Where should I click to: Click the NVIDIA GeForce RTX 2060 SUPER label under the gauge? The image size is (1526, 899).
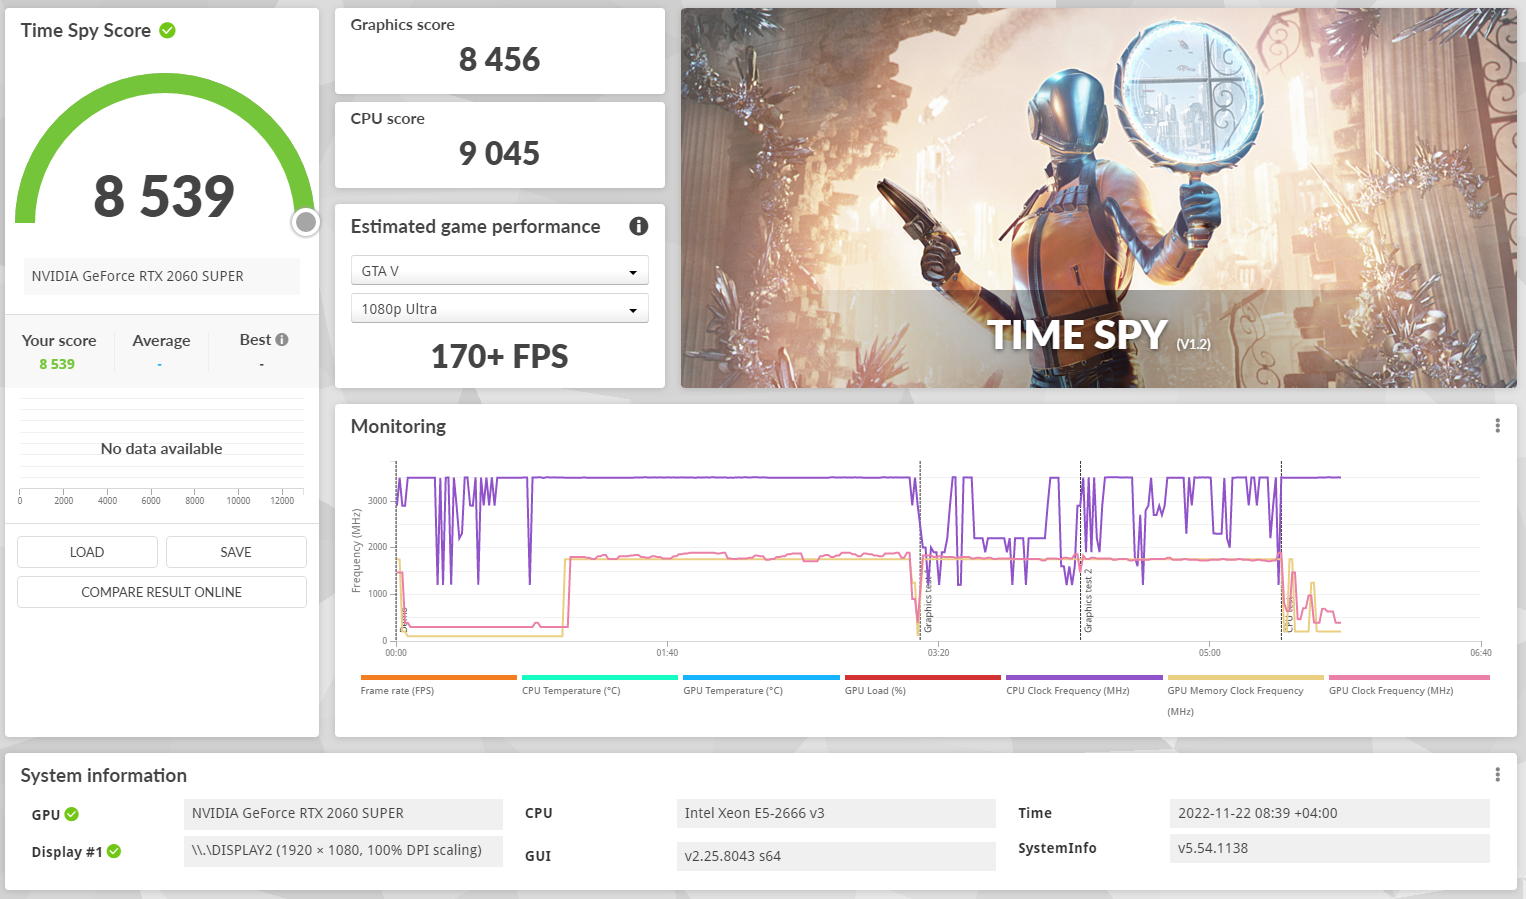pyautogui.click(x=162, y=276)
